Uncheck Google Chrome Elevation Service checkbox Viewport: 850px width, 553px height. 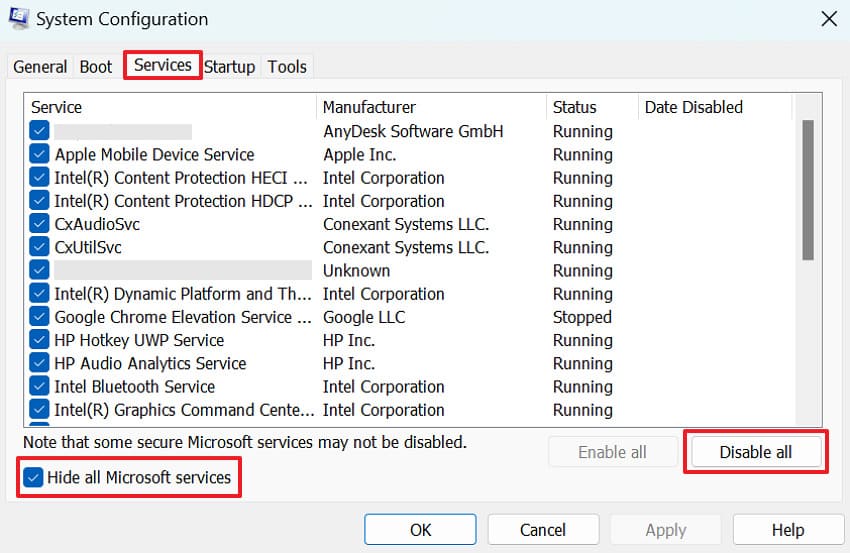pos(40,317)
